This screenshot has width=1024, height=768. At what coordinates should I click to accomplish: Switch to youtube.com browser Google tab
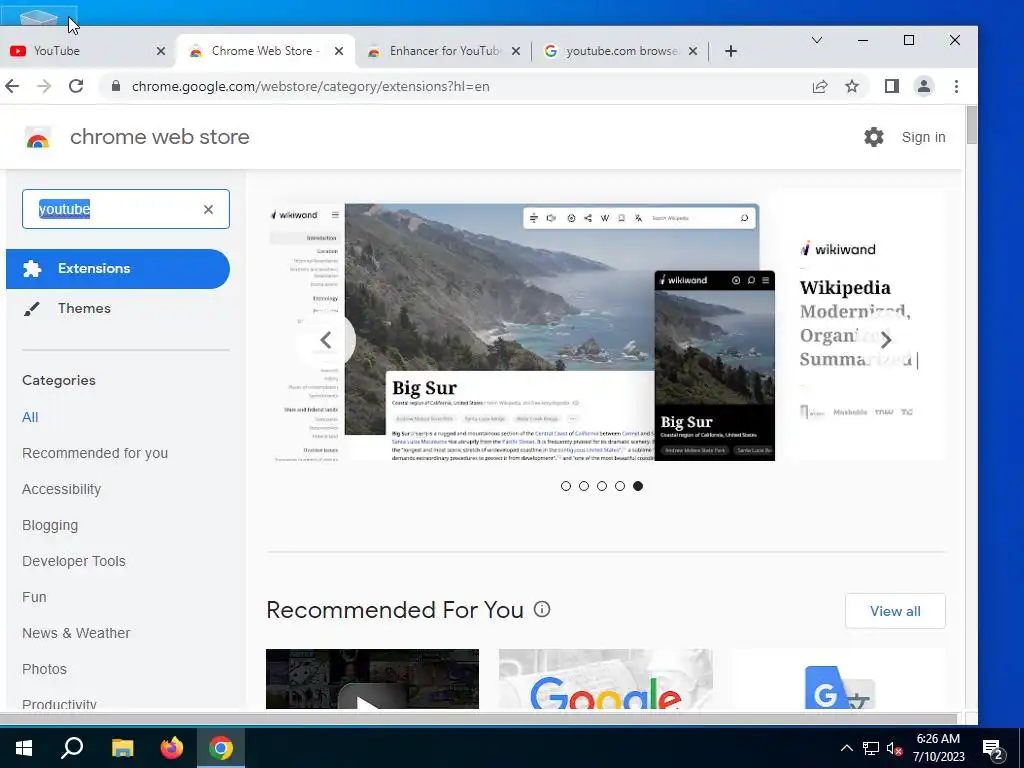click(x=620, y=51)
